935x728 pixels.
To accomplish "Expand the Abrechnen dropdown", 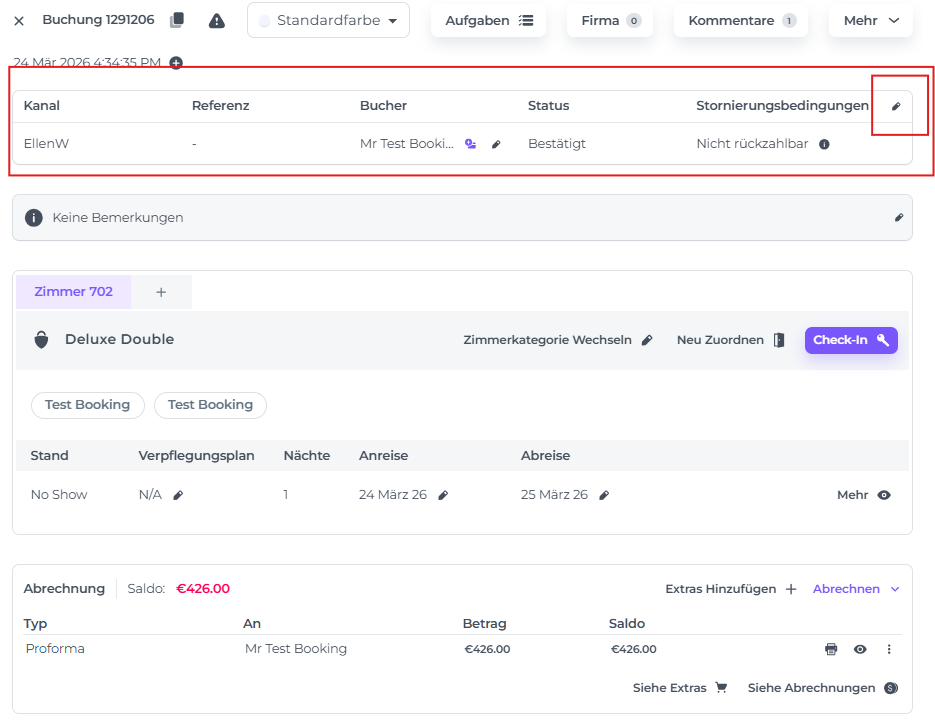I will (x=856, y=589).
